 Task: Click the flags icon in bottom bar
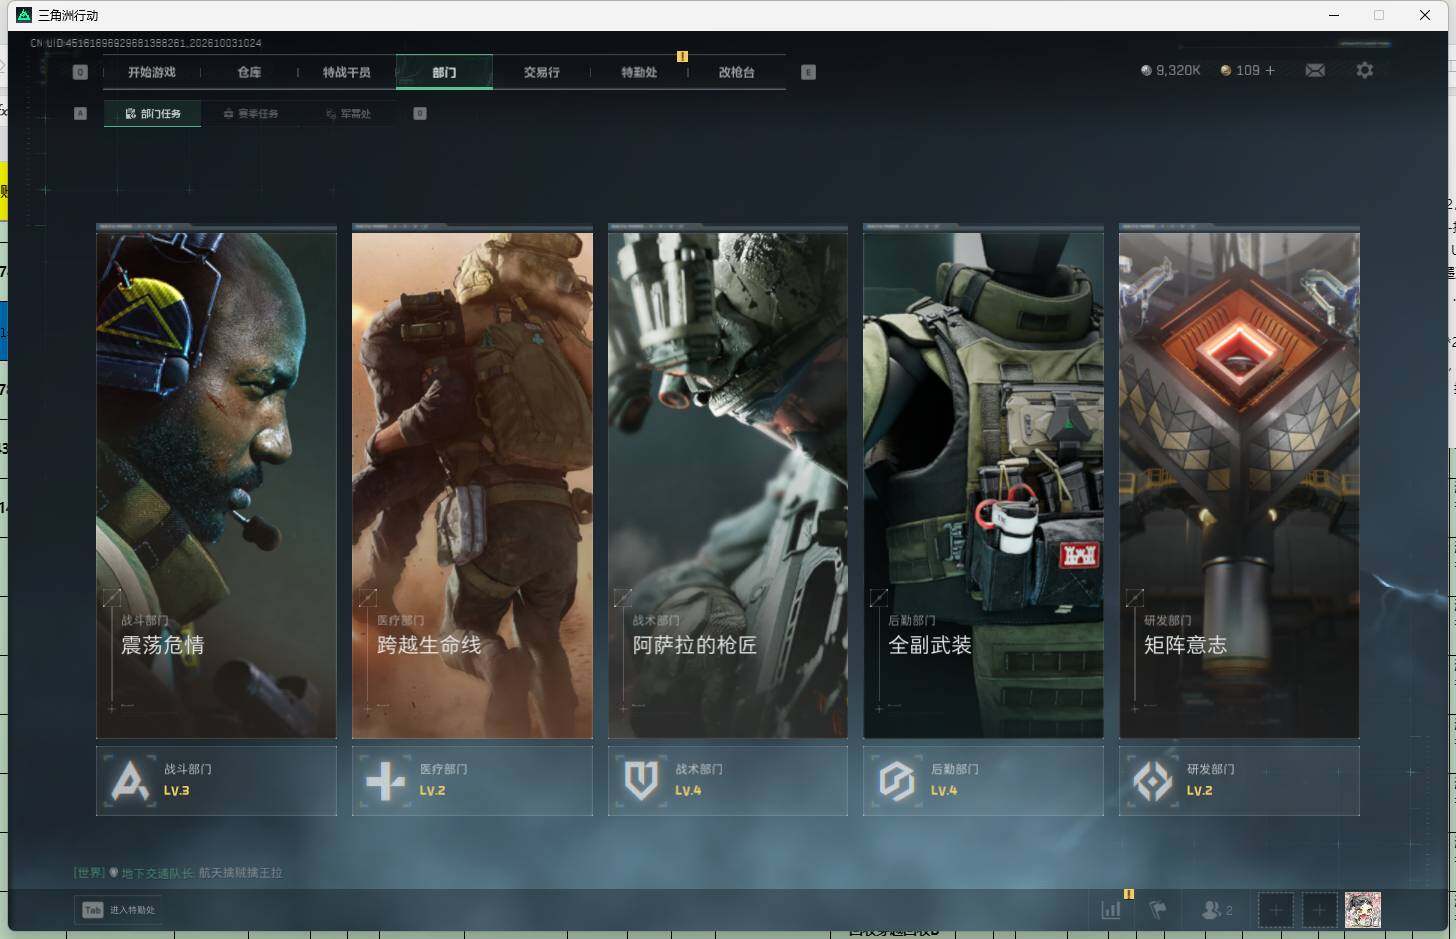click(1158, 909)
